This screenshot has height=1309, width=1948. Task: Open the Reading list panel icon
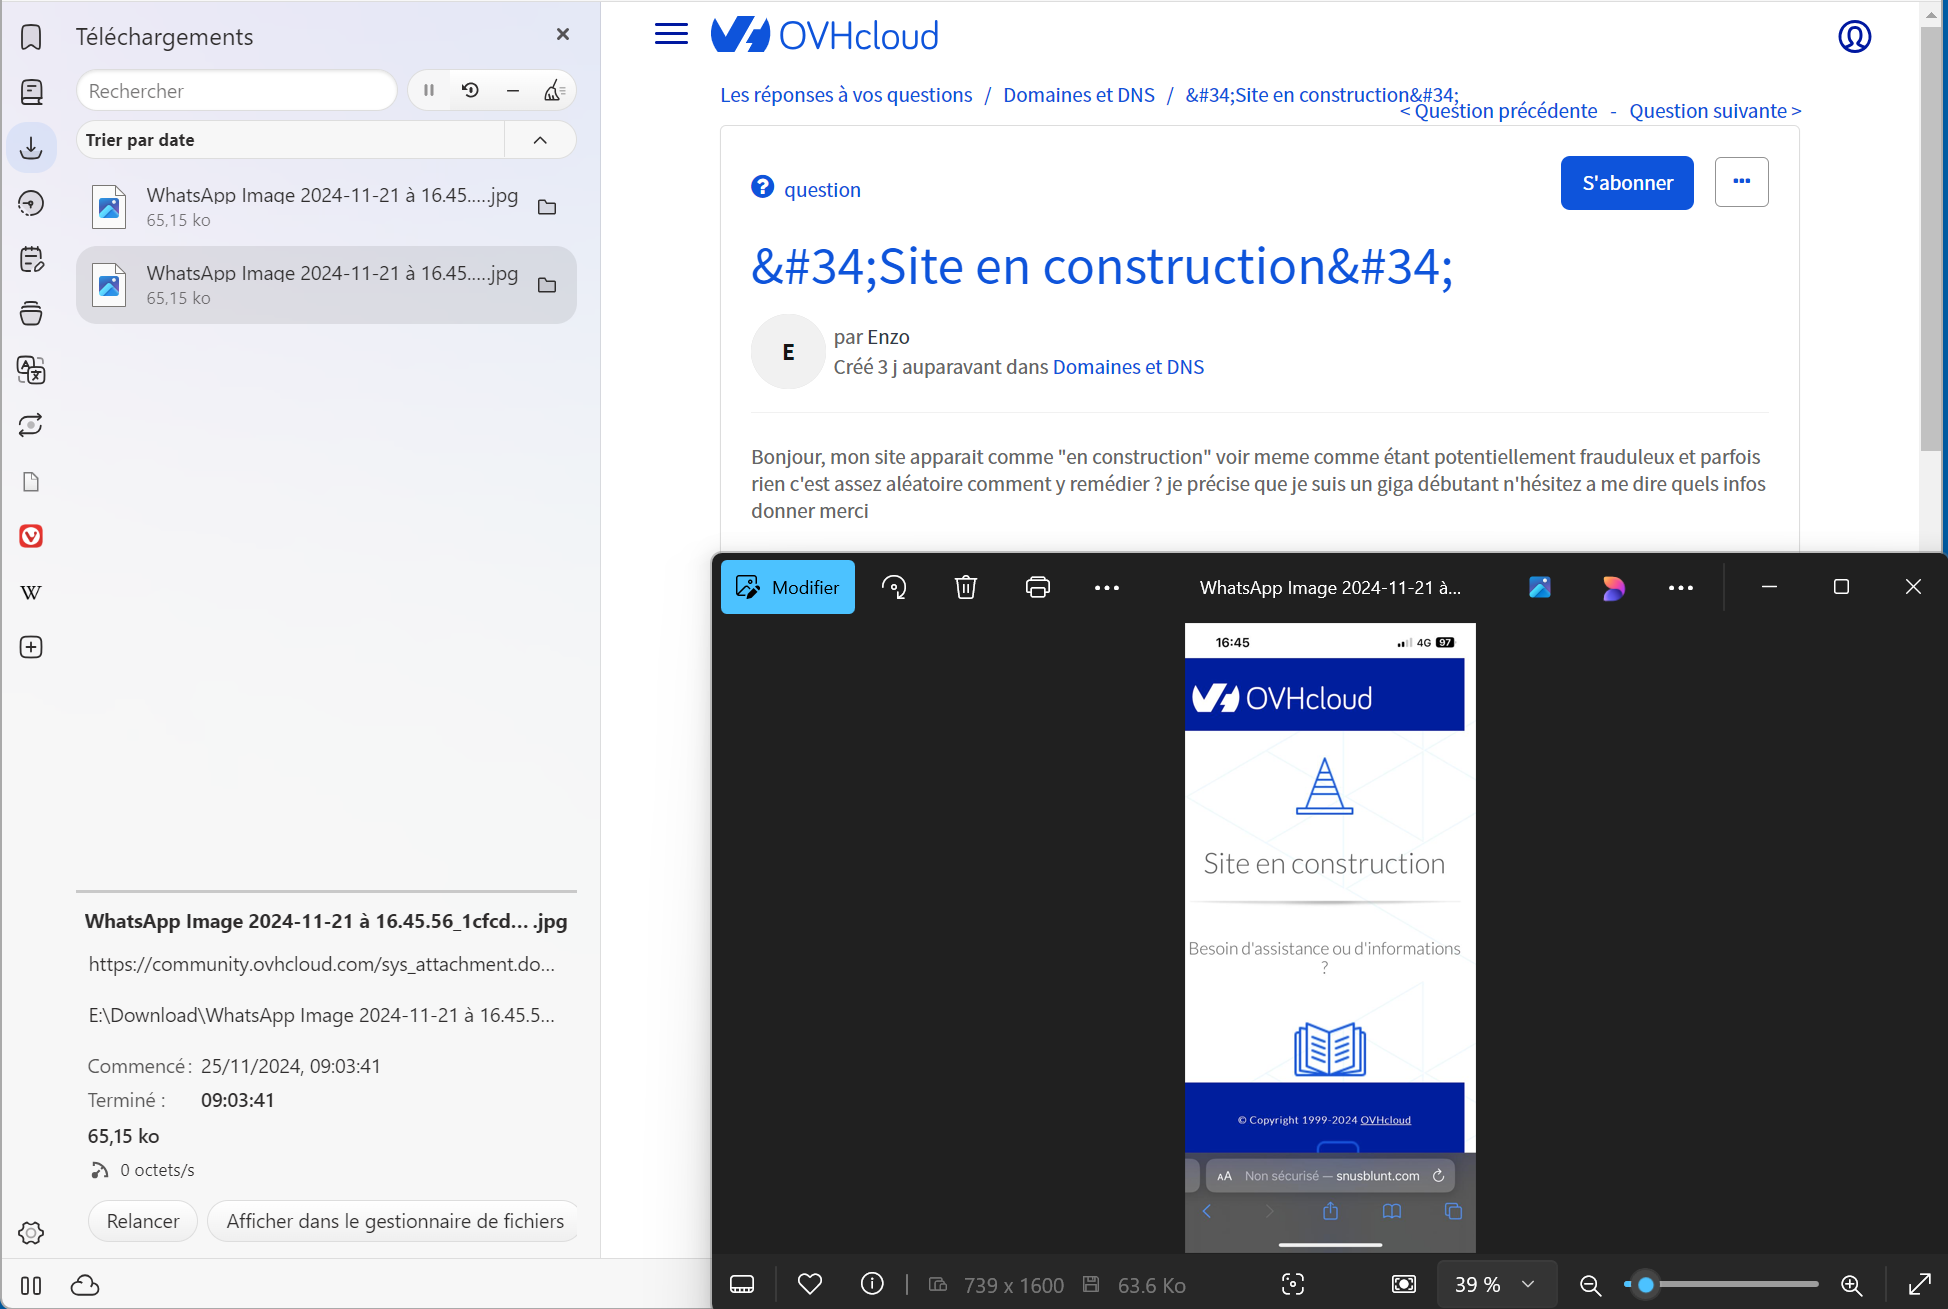pos(31,92)
